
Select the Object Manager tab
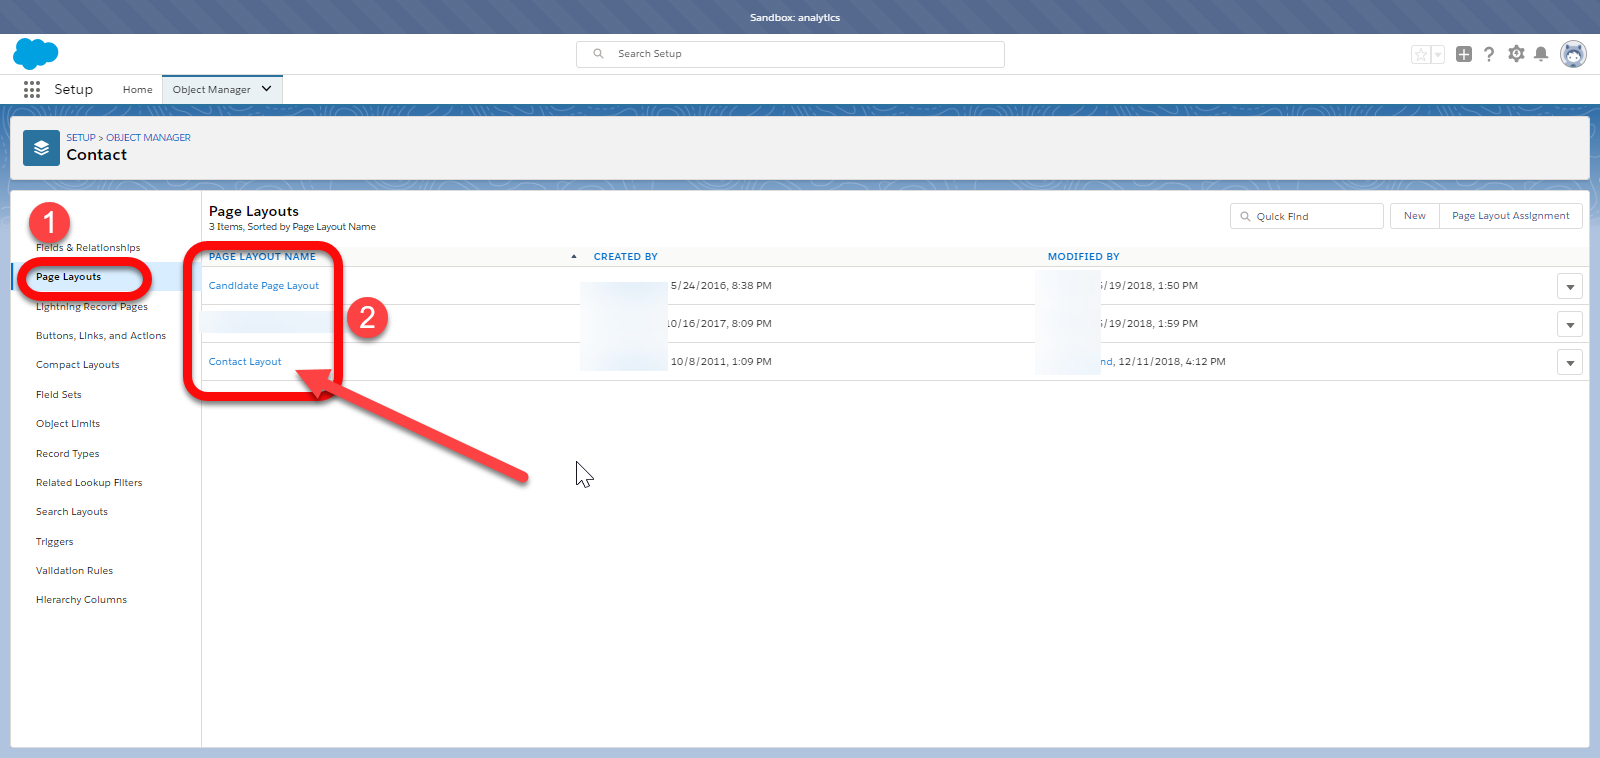[212, 89]
